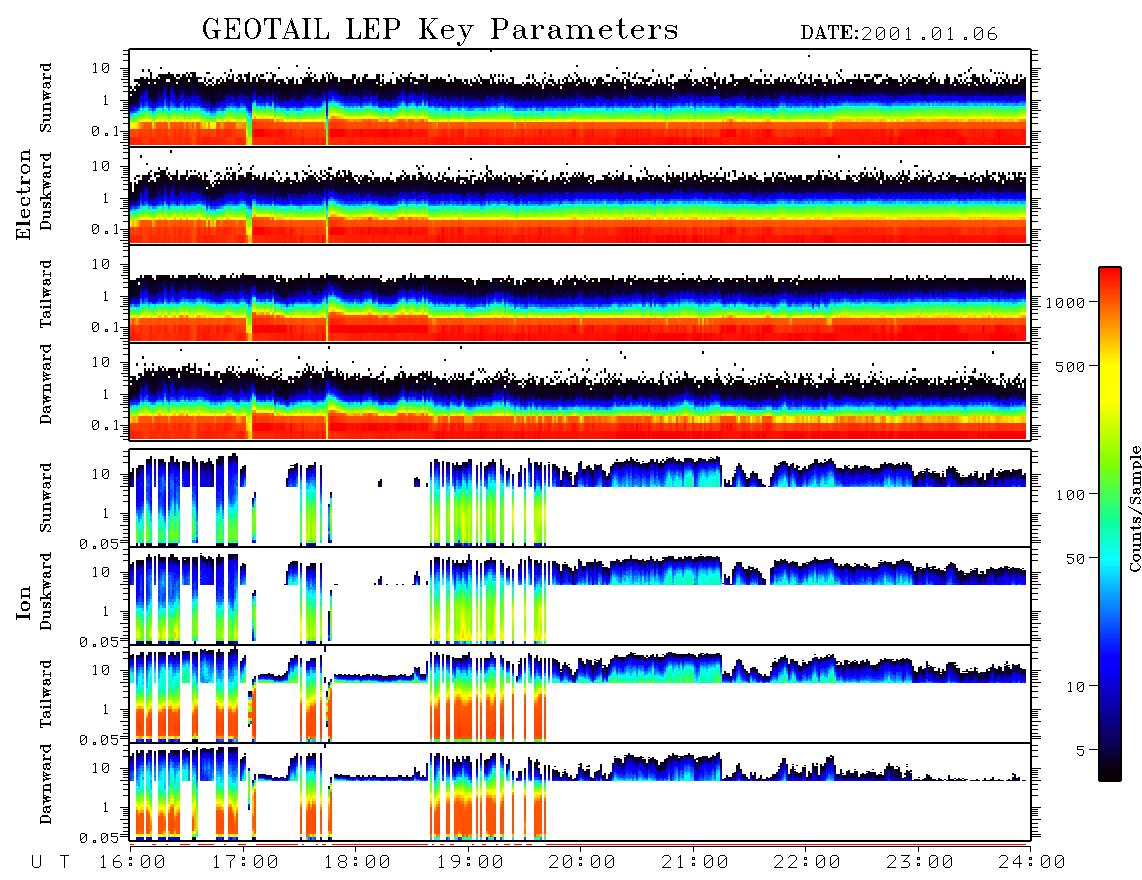The image size is (1142, 880).
Task: Click the 20:00 time tick label
Action: tap(582, 863)
